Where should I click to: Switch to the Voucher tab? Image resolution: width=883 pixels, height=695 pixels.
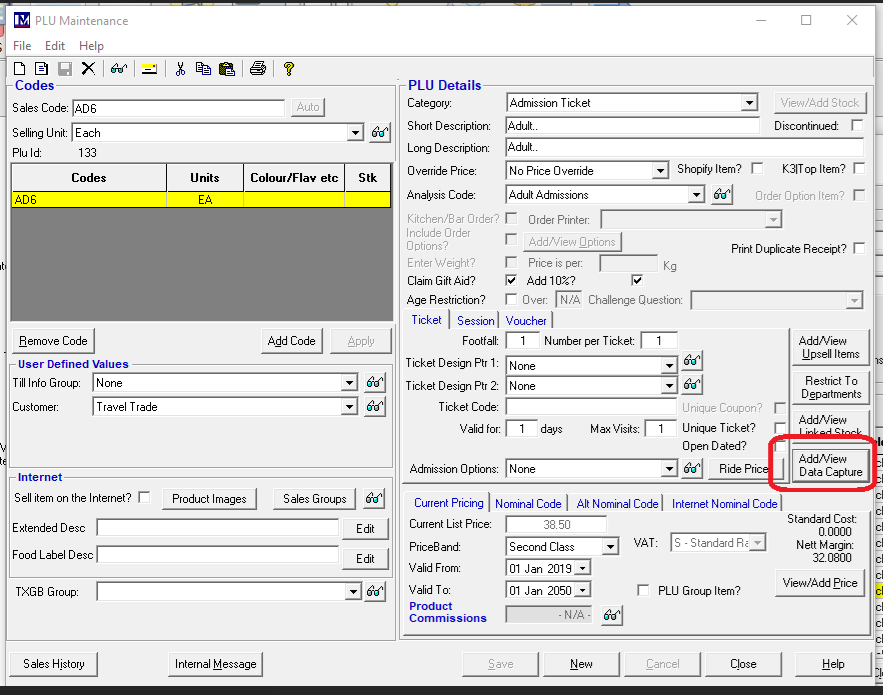tap(526, 321)
